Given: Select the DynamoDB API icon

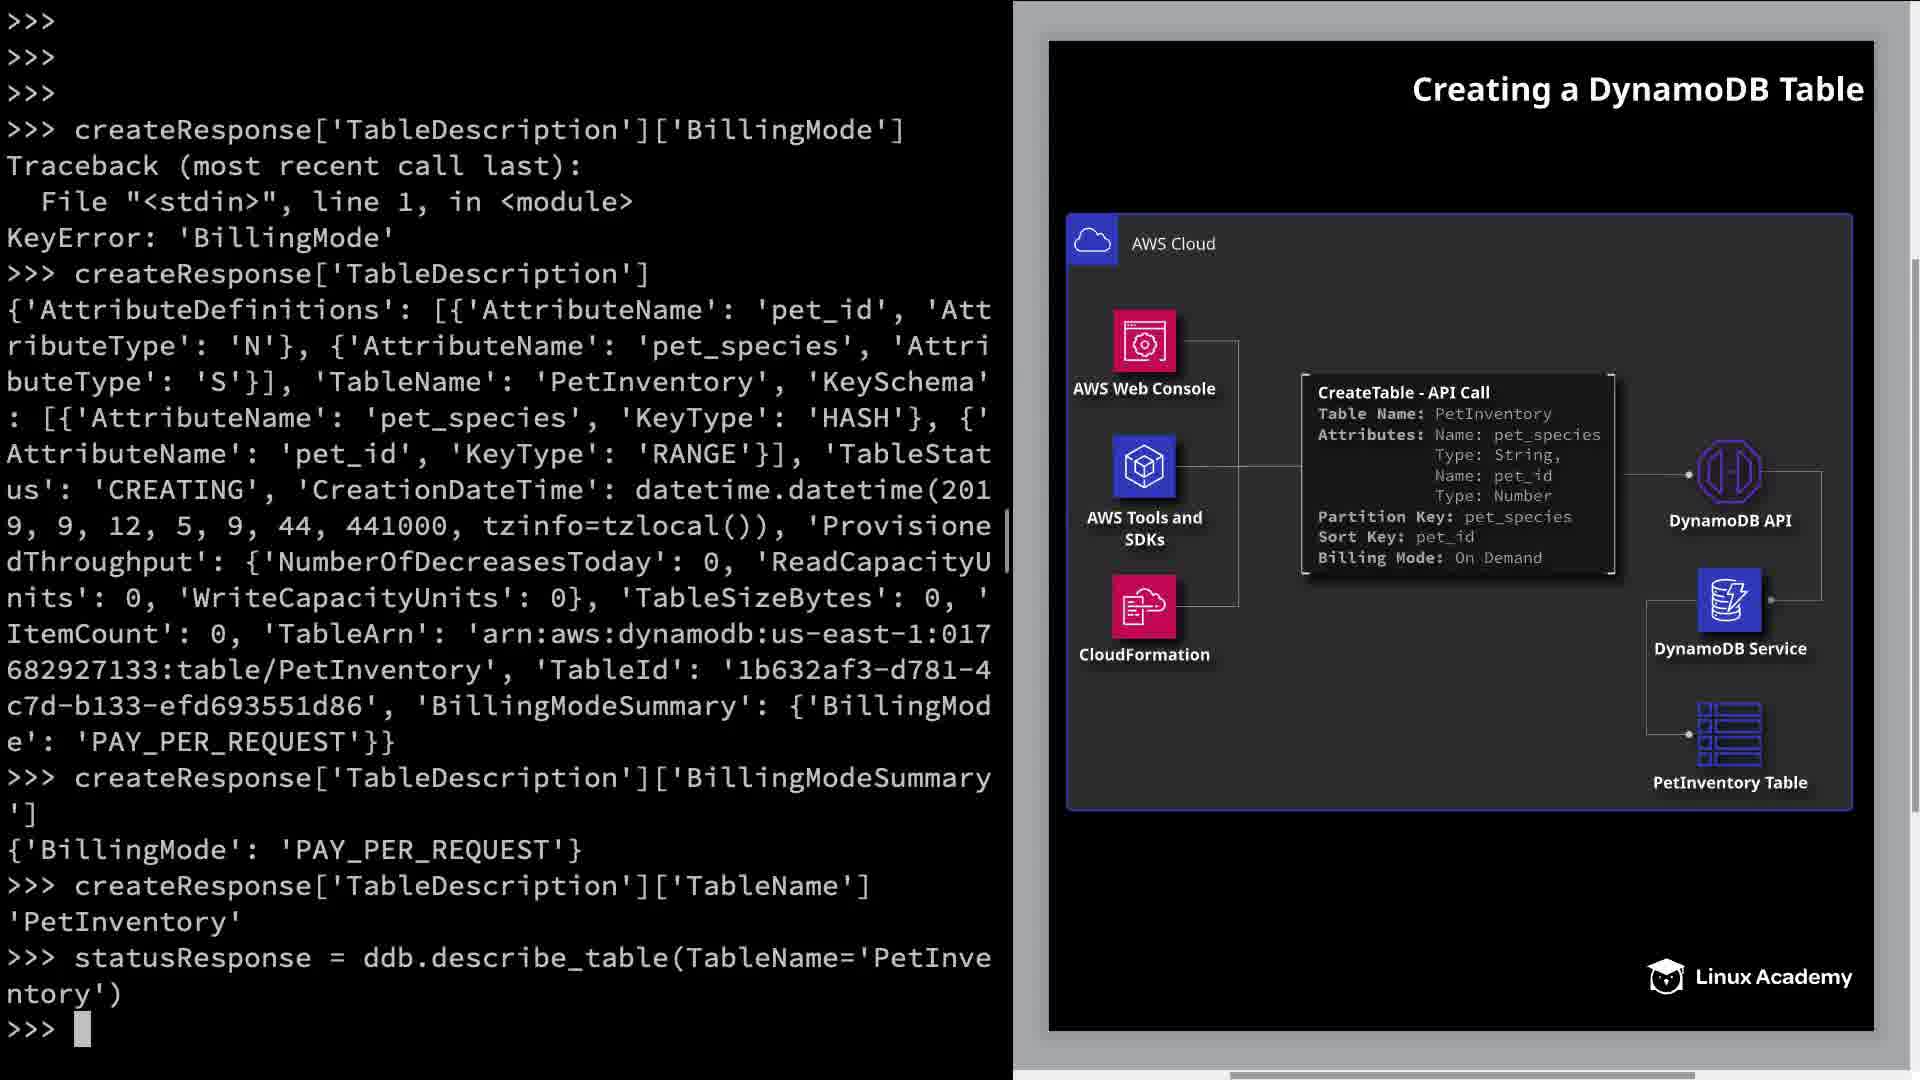Looking at the screenshot, I should [1729, 472].
